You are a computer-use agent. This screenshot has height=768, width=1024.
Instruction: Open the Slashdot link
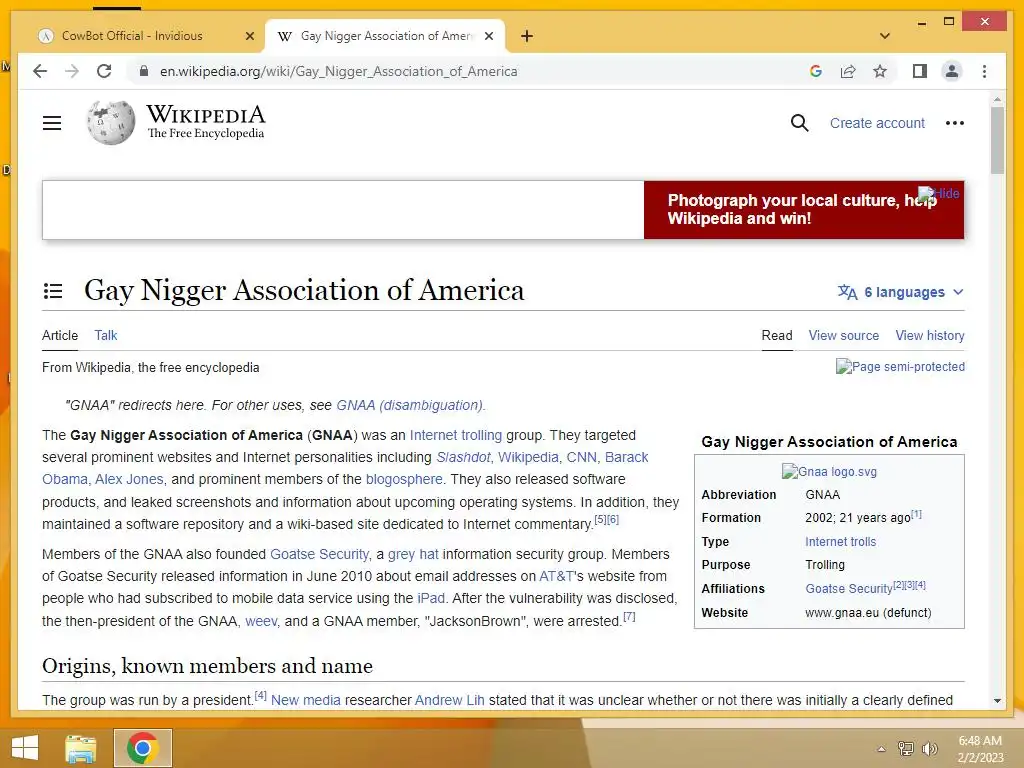(x=463, y=457)
